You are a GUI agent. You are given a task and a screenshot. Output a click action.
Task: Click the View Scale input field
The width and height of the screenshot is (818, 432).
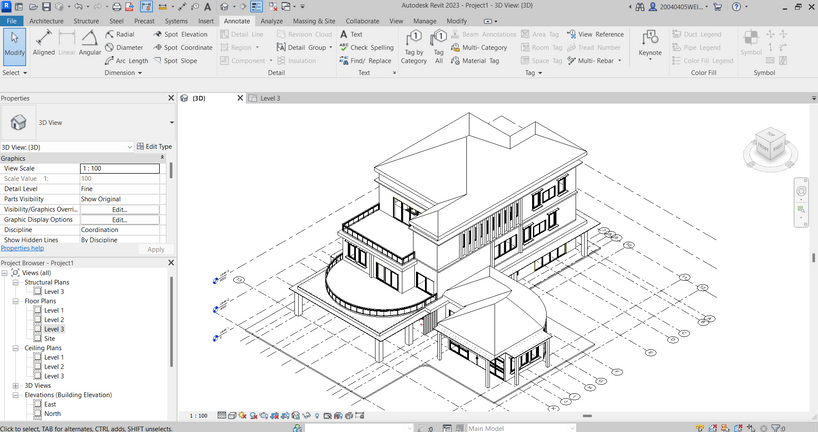(x=119, y=169)
